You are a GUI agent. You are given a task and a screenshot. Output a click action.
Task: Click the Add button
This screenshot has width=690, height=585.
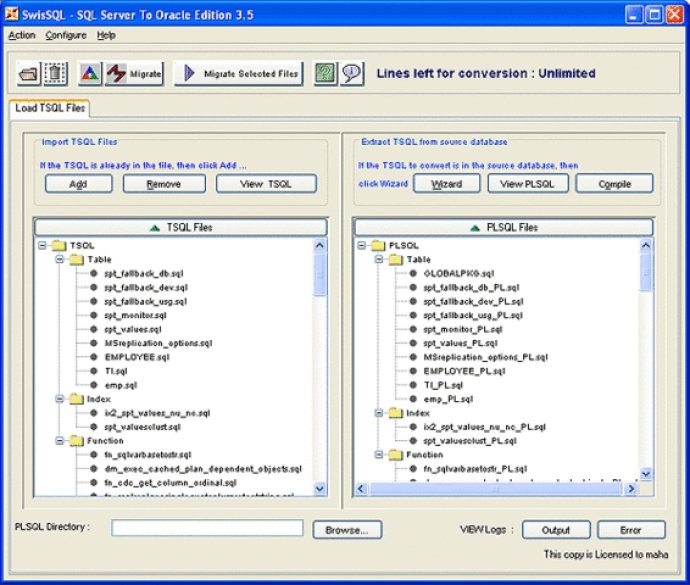point(78,184)
